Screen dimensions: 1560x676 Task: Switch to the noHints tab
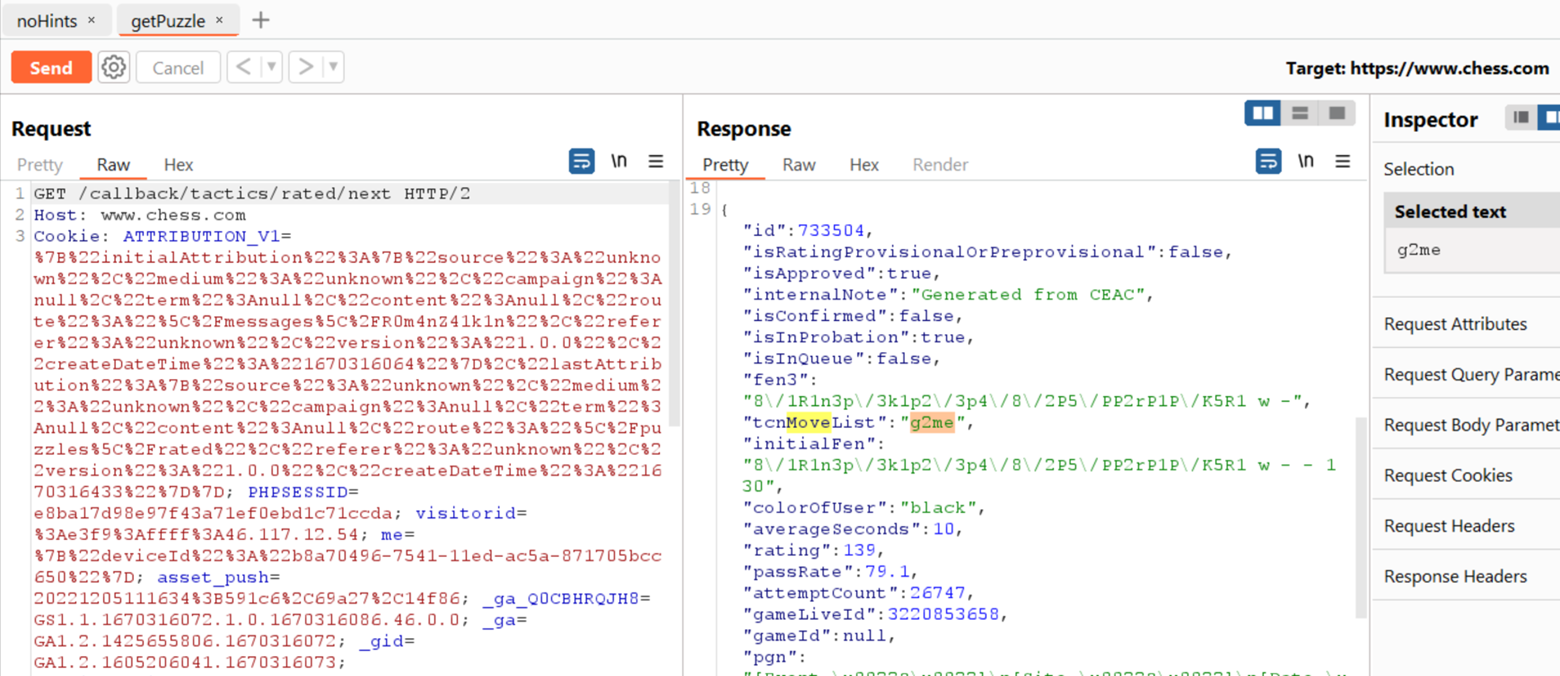pyautogui.click(x=46, y=20)
